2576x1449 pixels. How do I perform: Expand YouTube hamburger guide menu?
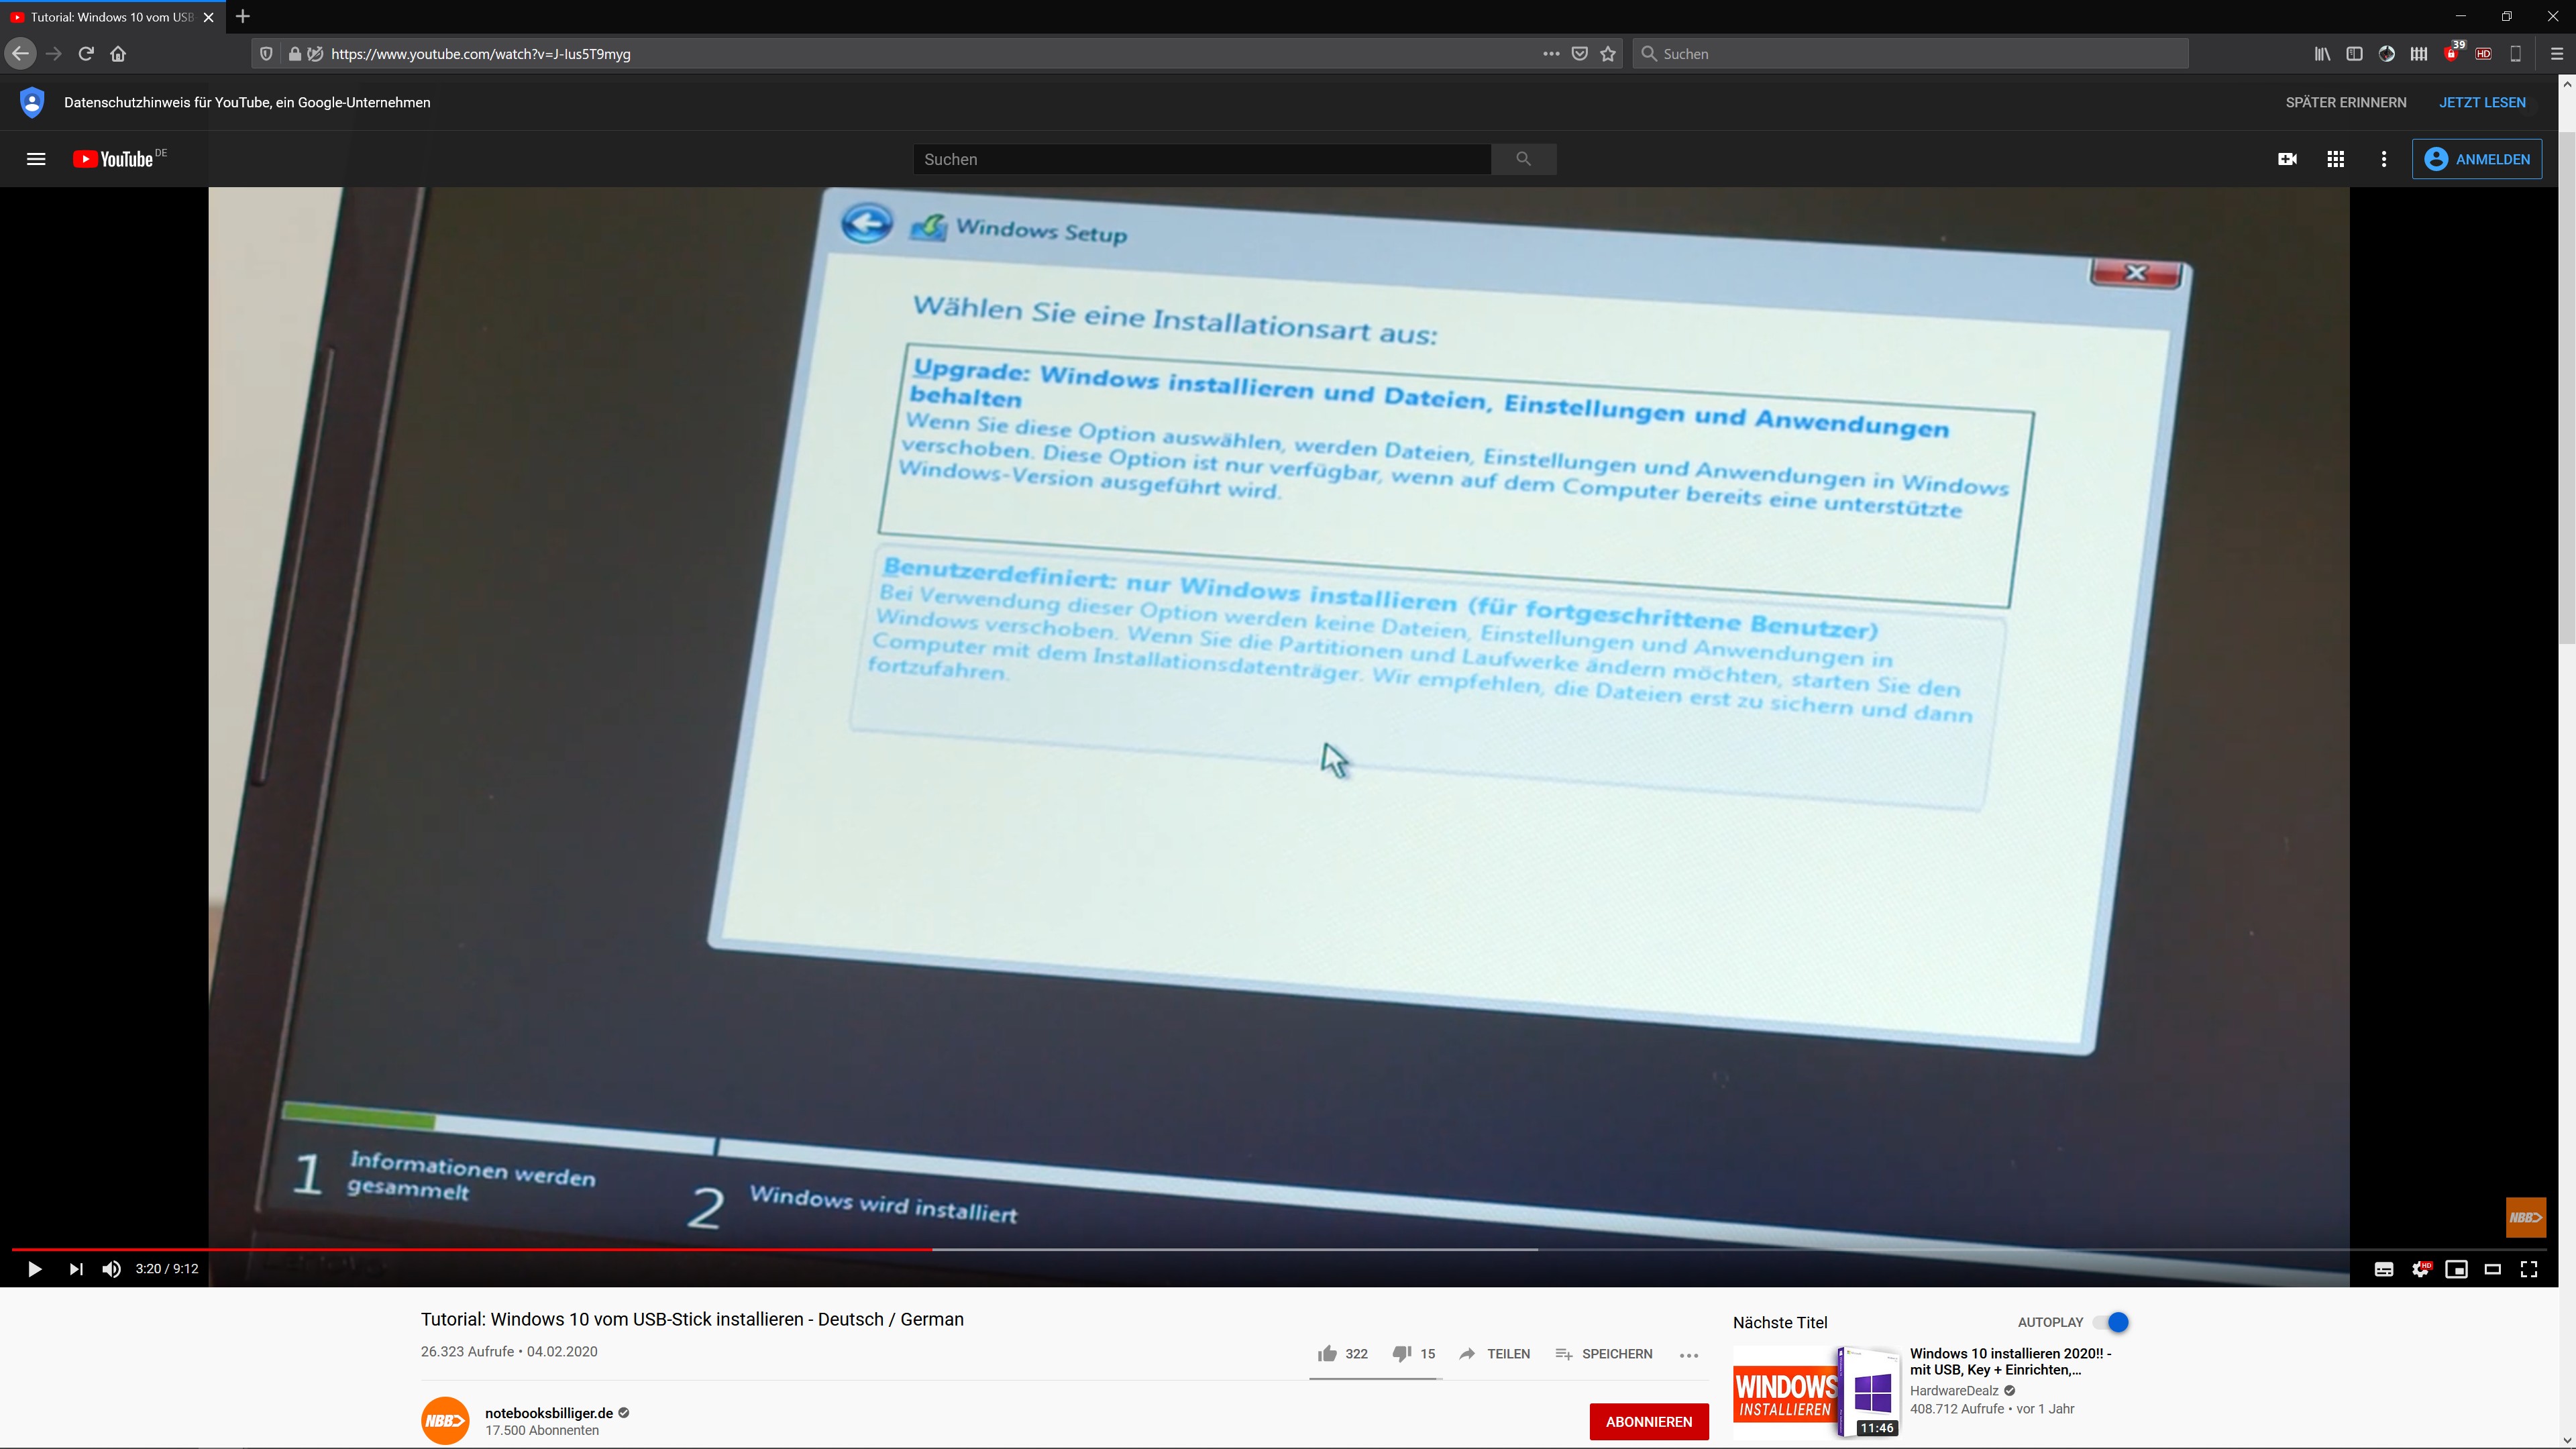[x=36, y=159]
